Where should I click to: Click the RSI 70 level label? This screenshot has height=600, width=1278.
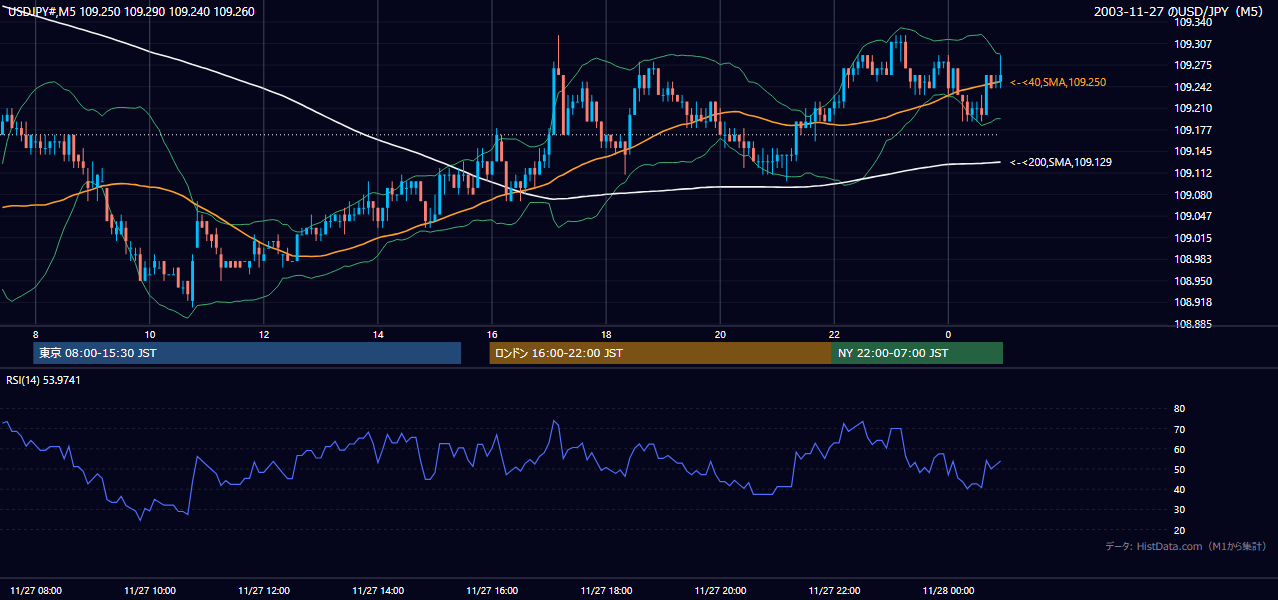coord(1179,429)
